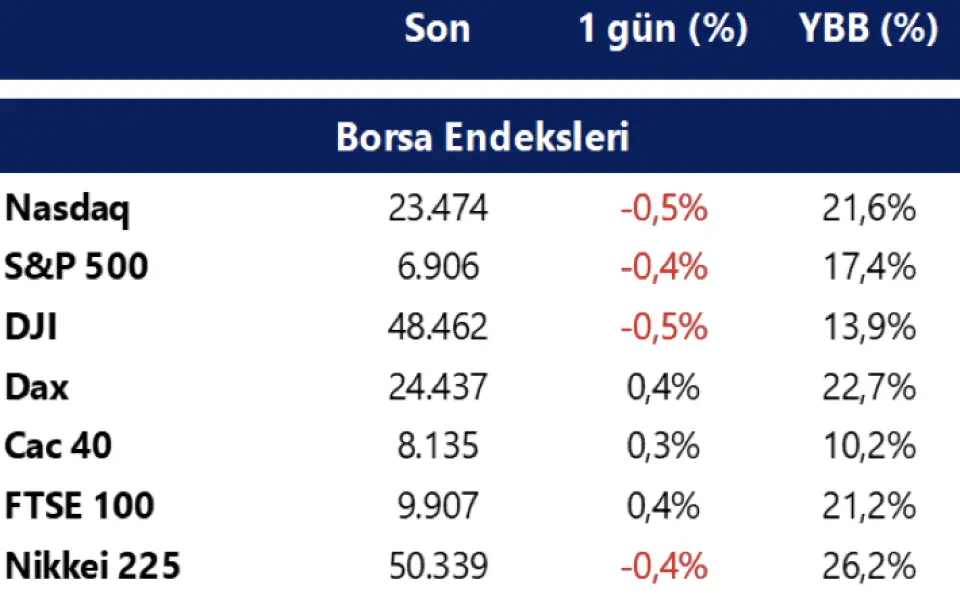Screen dimensions: 960x595
Task: Select the FTSE 100 row label
Action: click(x=80, y=506)
